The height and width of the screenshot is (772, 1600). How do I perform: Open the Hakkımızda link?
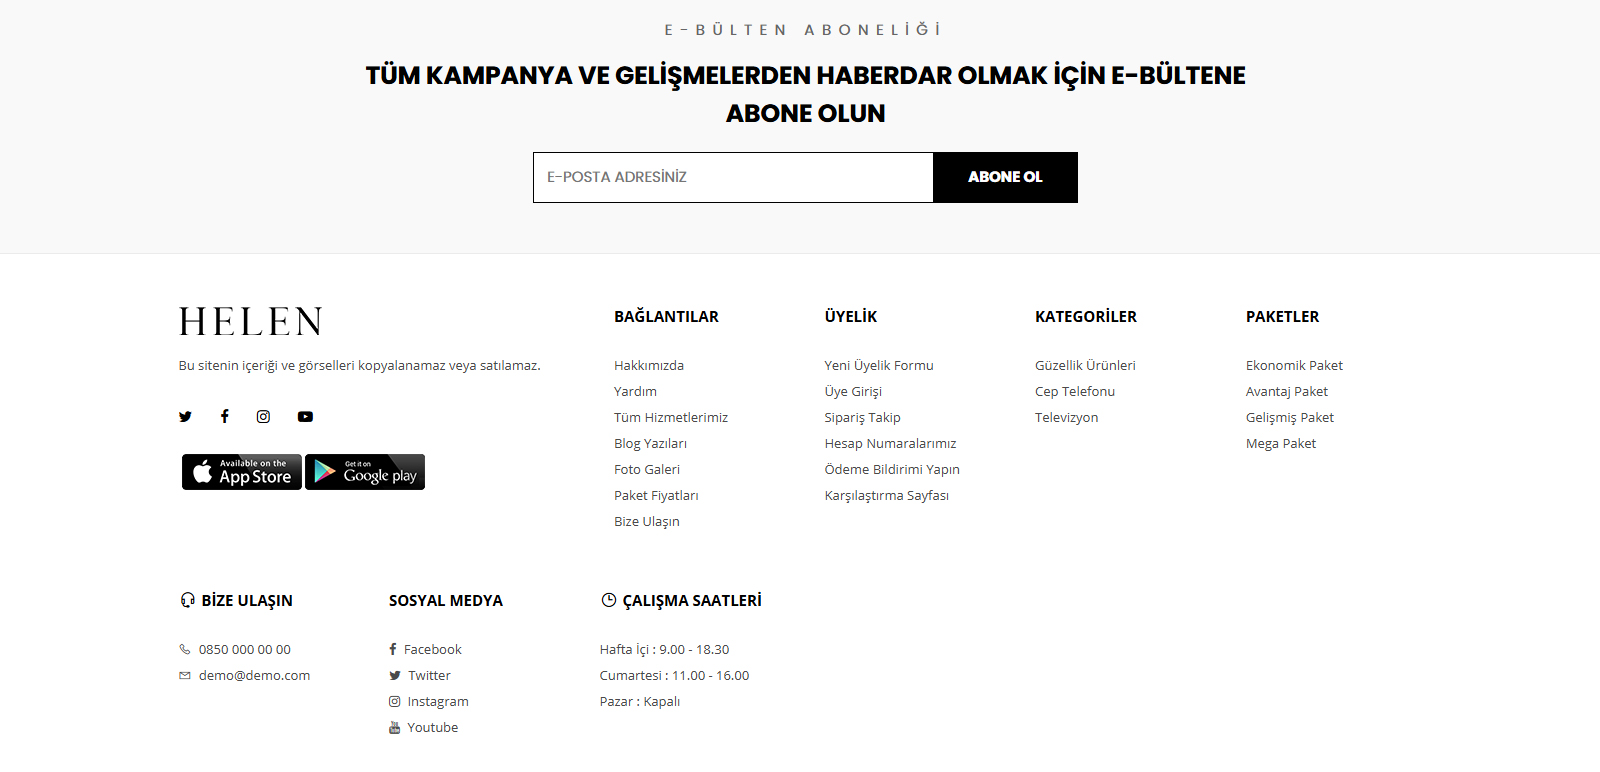pyautogui.click(x=649, y=366)
